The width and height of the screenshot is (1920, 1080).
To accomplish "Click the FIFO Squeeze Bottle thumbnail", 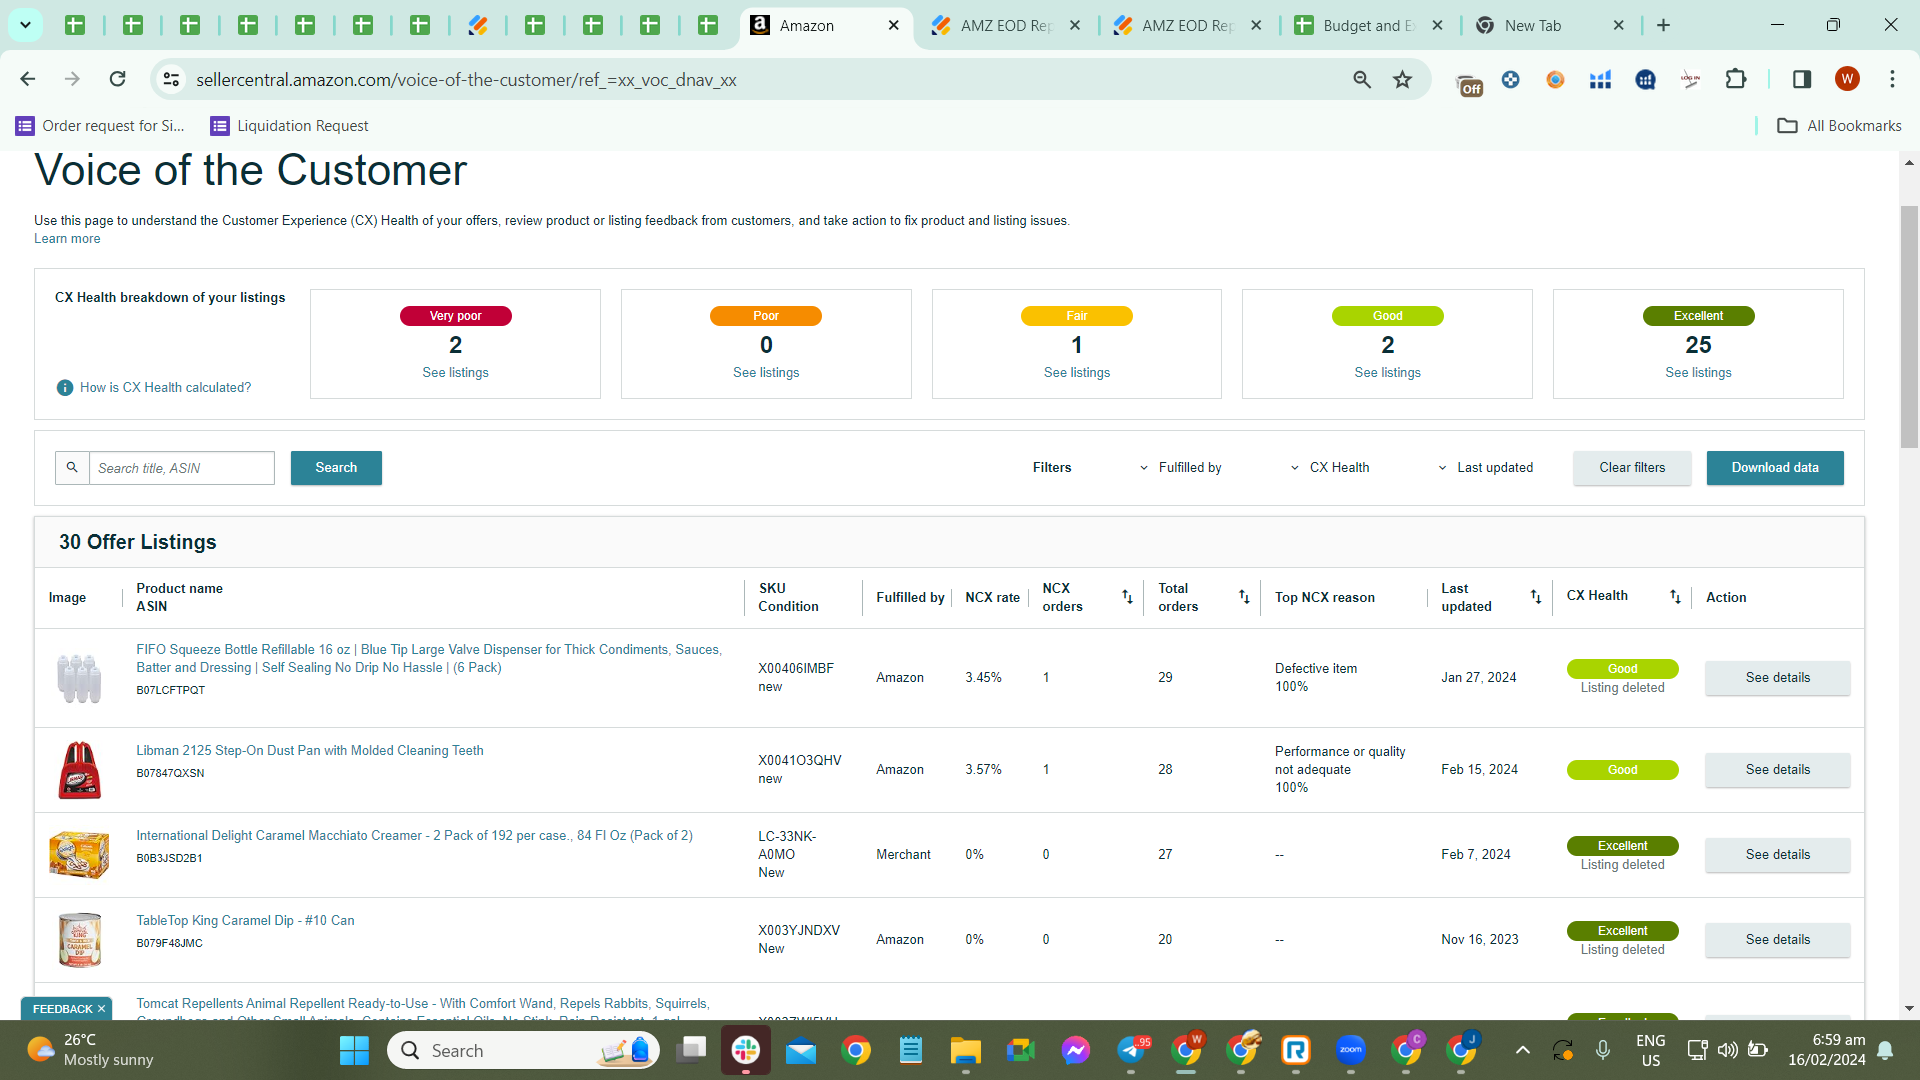I will tap(79, 678).
